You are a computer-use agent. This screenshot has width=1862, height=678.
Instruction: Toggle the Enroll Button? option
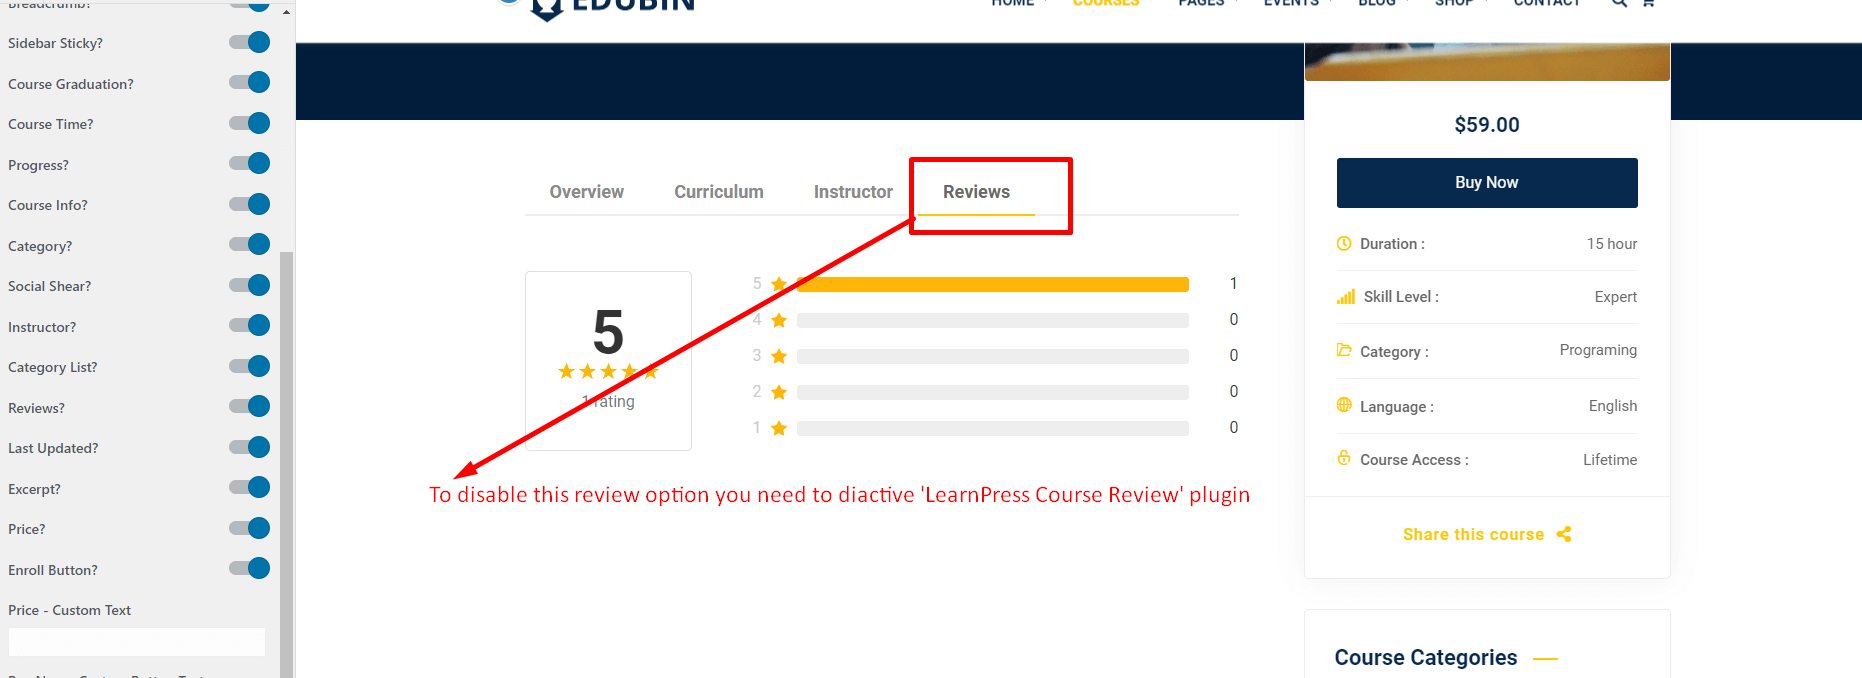pyautogui.click(x=250, y=568)
